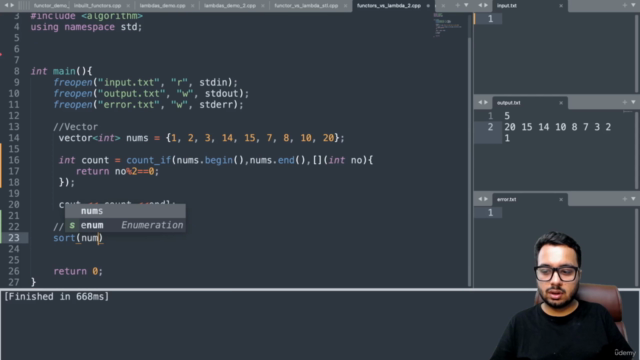Click on 'int main(){' line
This screenshot has width=640, height=360.
[x=62, y=71]
